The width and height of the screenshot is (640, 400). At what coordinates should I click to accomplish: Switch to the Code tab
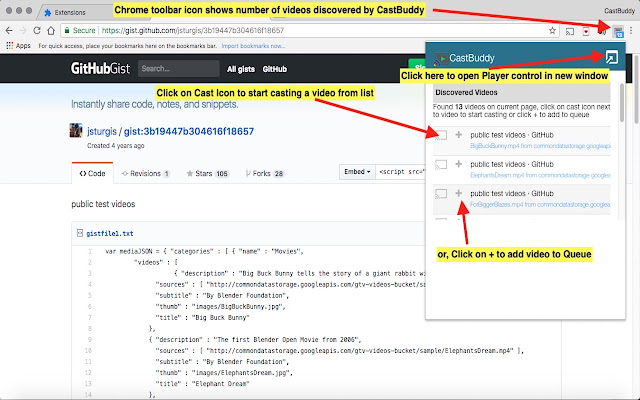pos(92,173)
